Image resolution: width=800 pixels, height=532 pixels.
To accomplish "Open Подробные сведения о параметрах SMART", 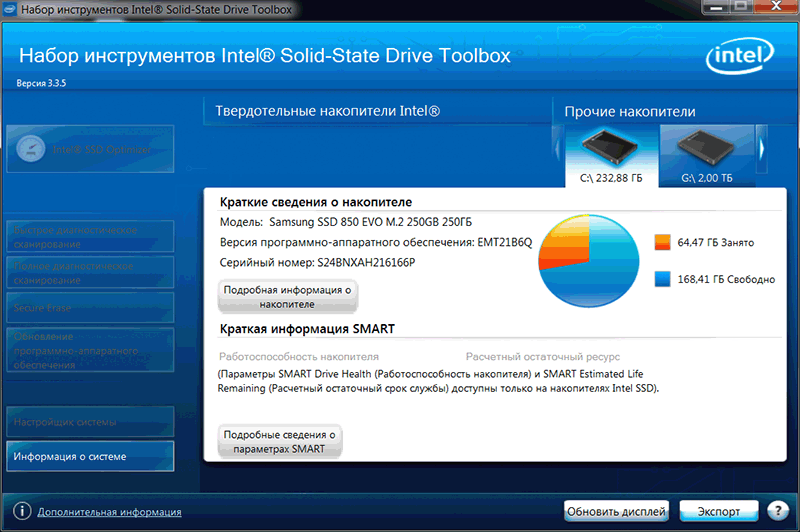I will [x=280, y=442].
